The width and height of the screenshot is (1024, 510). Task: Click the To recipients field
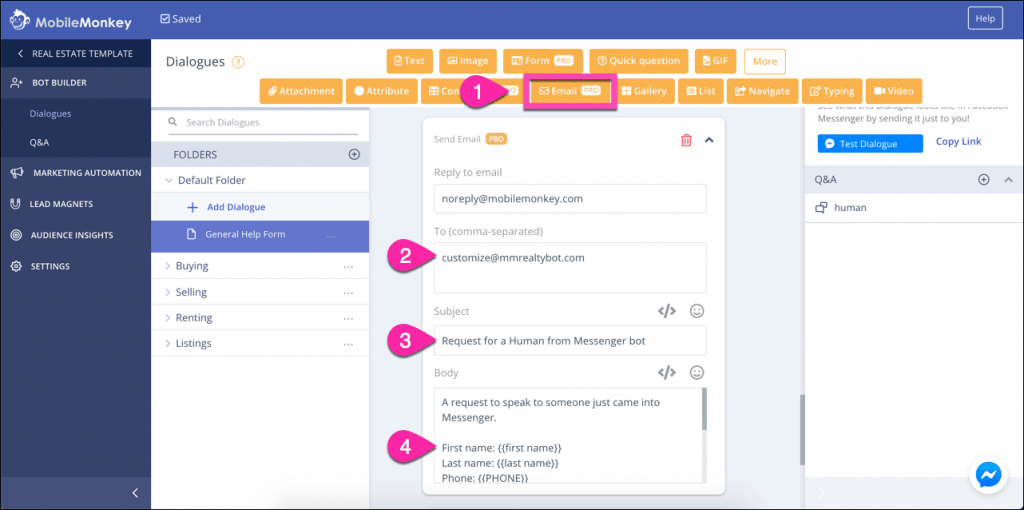point(570,268)
